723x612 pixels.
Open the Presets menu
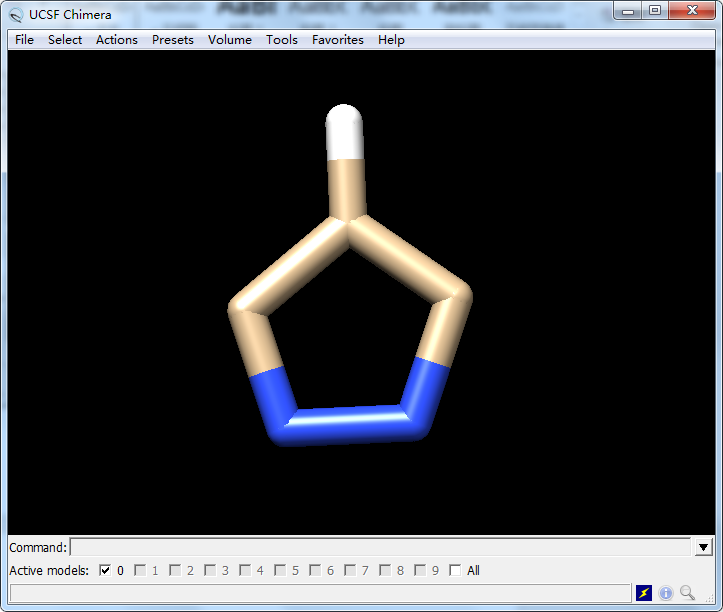(173, 40)
